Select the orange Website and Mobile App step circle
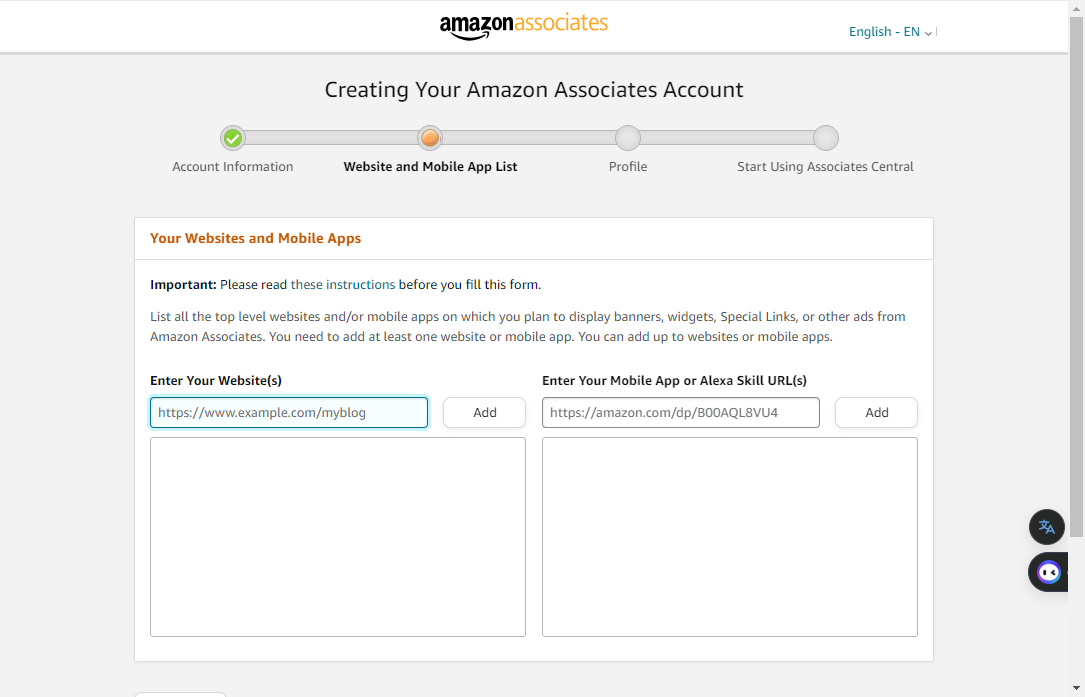This screenshot has height=697, width=1085. click(x=430, y=138)
